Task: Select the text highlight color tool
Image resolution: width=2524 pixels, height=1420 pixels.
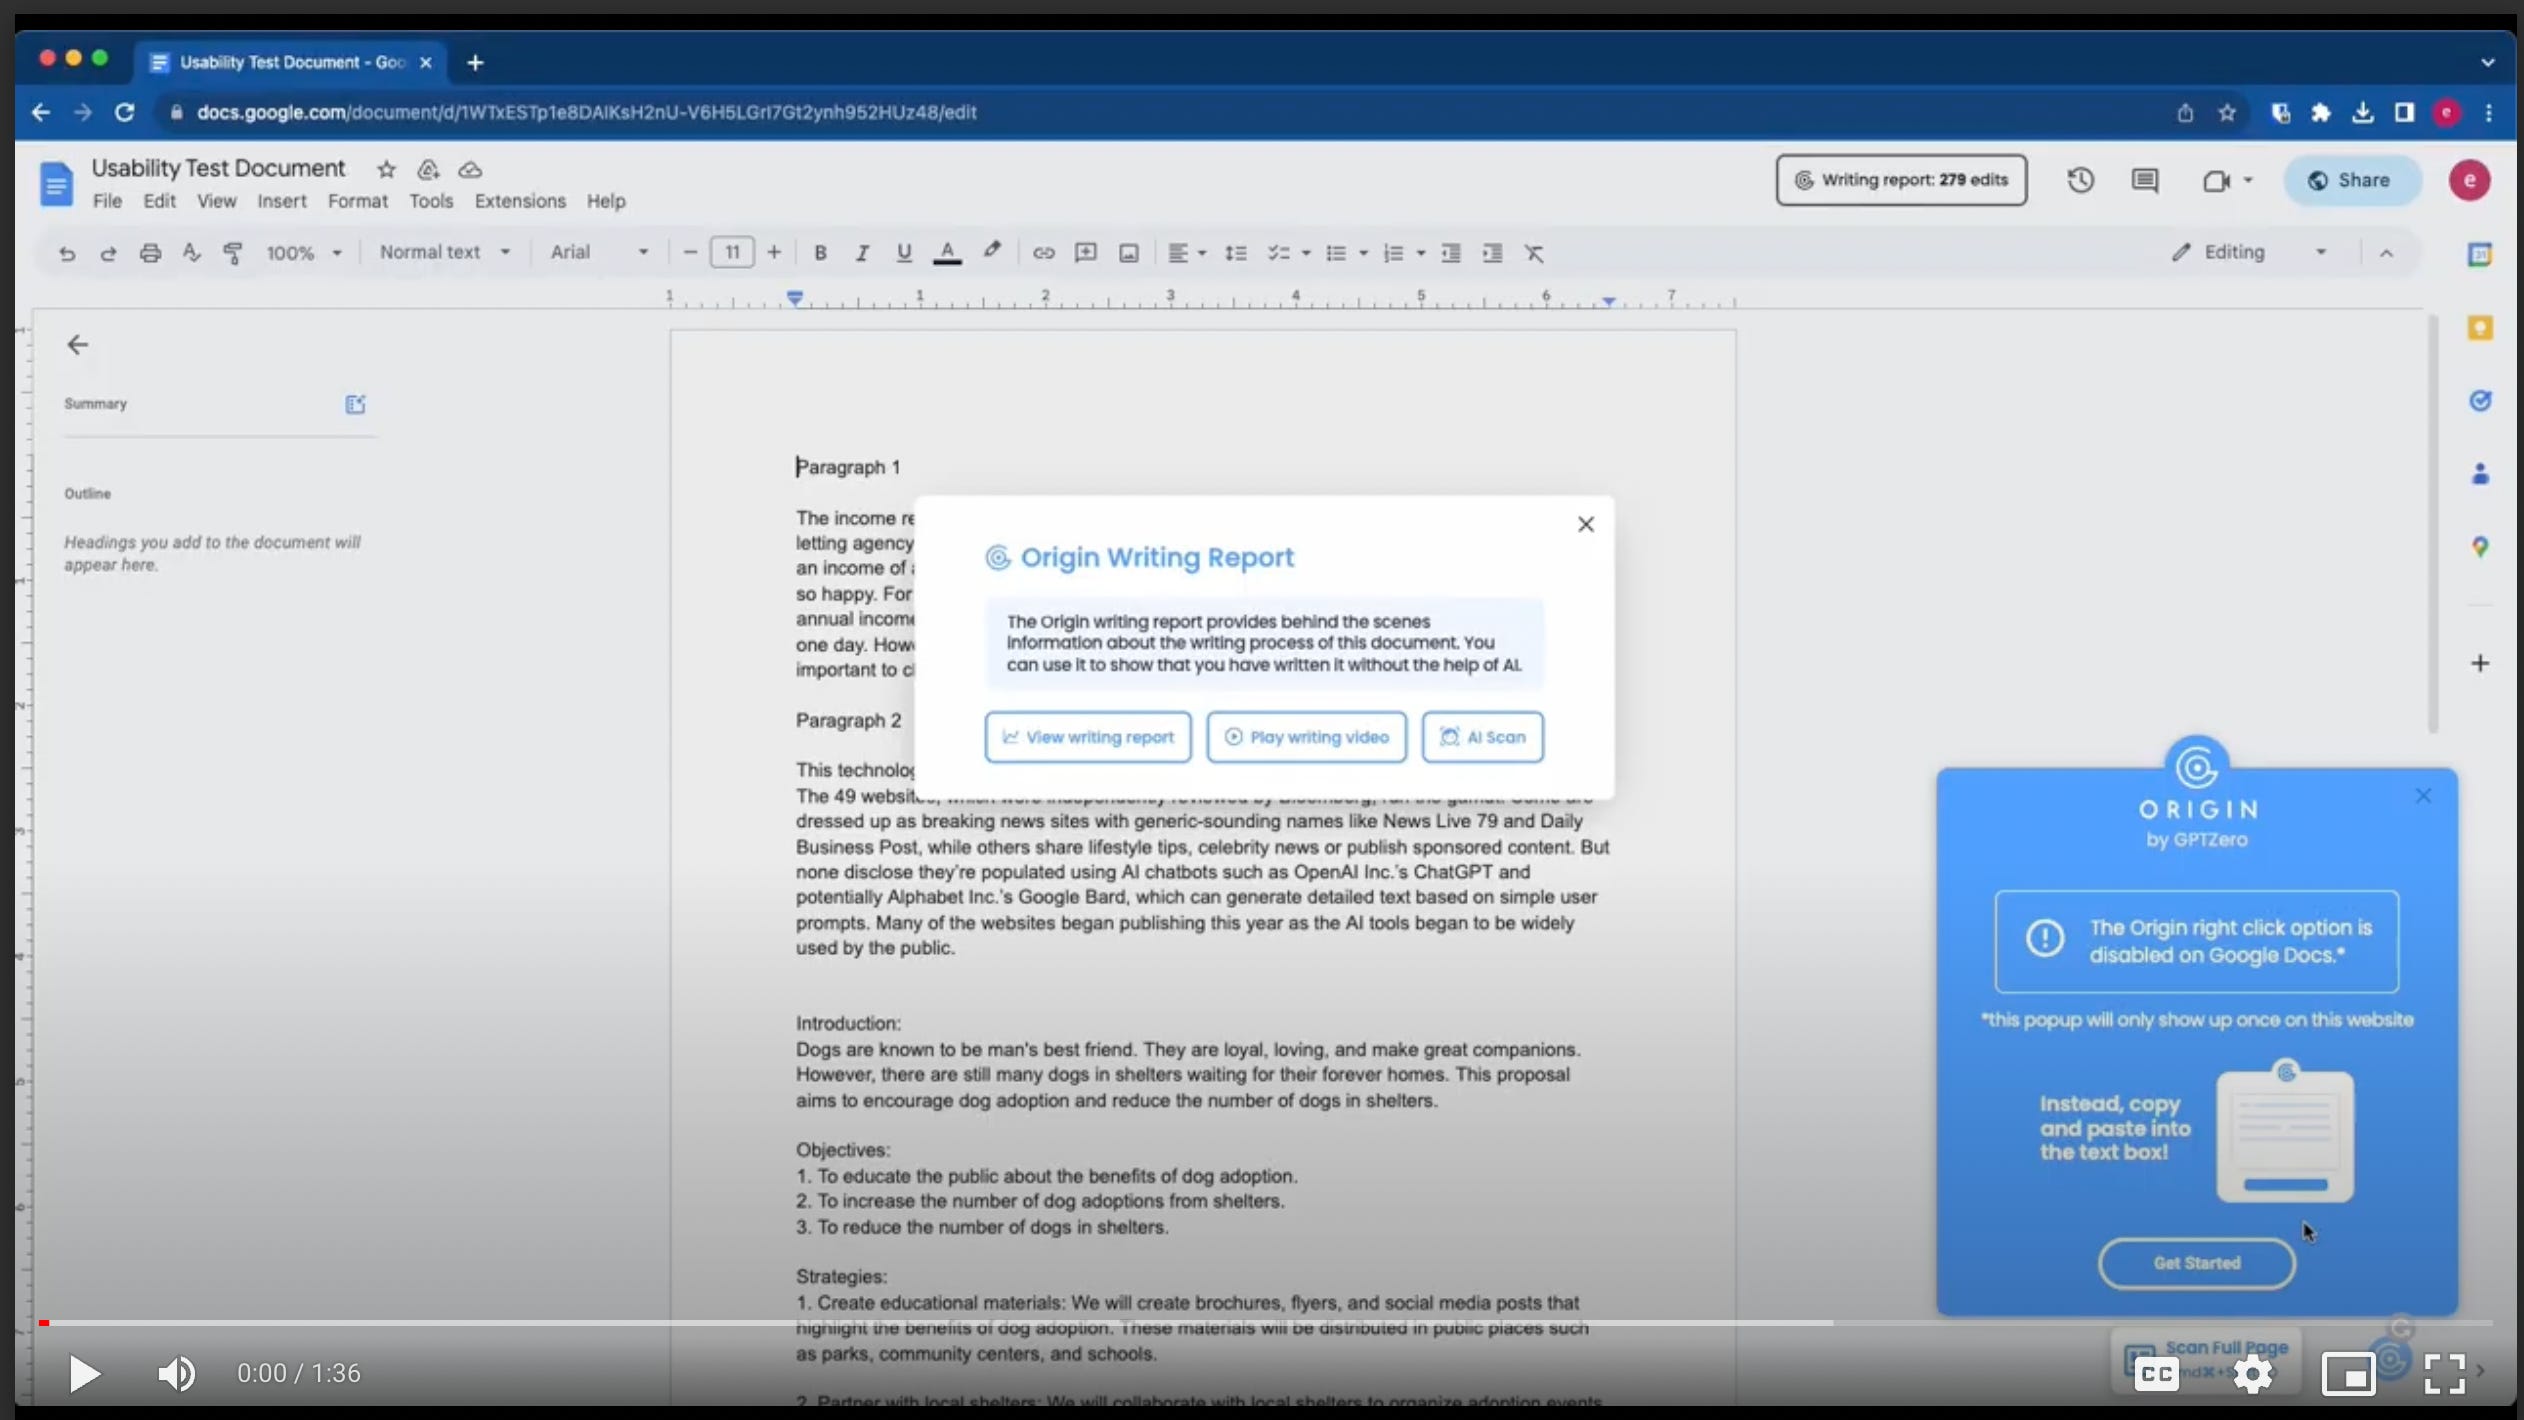Action: pyautogui.click(x=991, y=253)
